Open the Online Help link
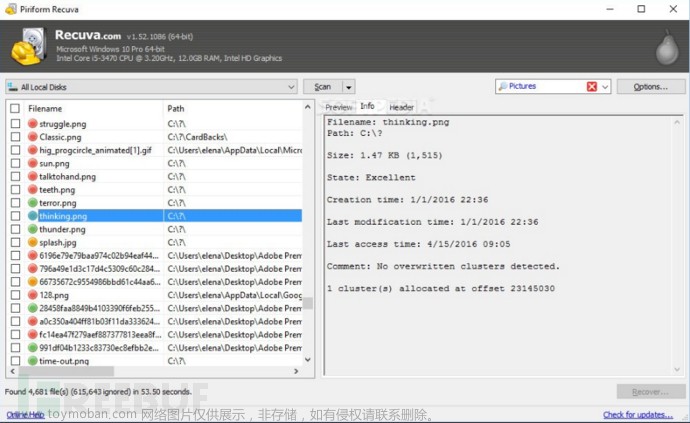The image size is (690, 423). [x=25, y=415]
